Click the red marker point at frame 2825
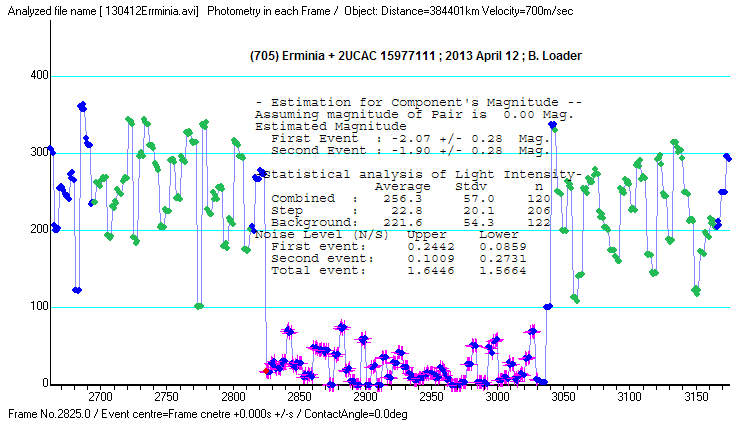740x425 pixels. tap(266, 371)
